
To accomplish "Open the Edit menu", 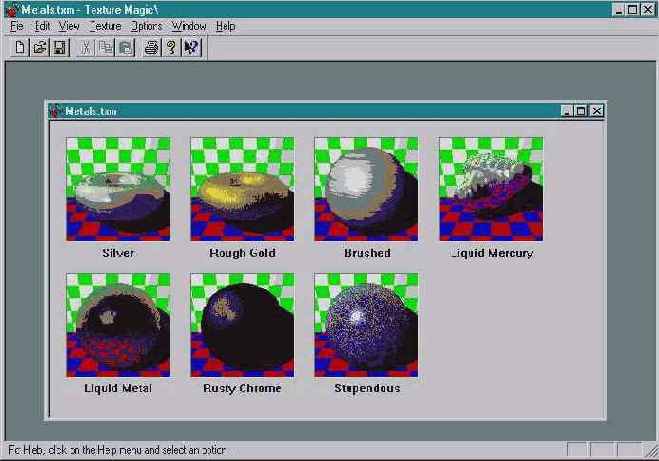I will (x=42, y=26).
